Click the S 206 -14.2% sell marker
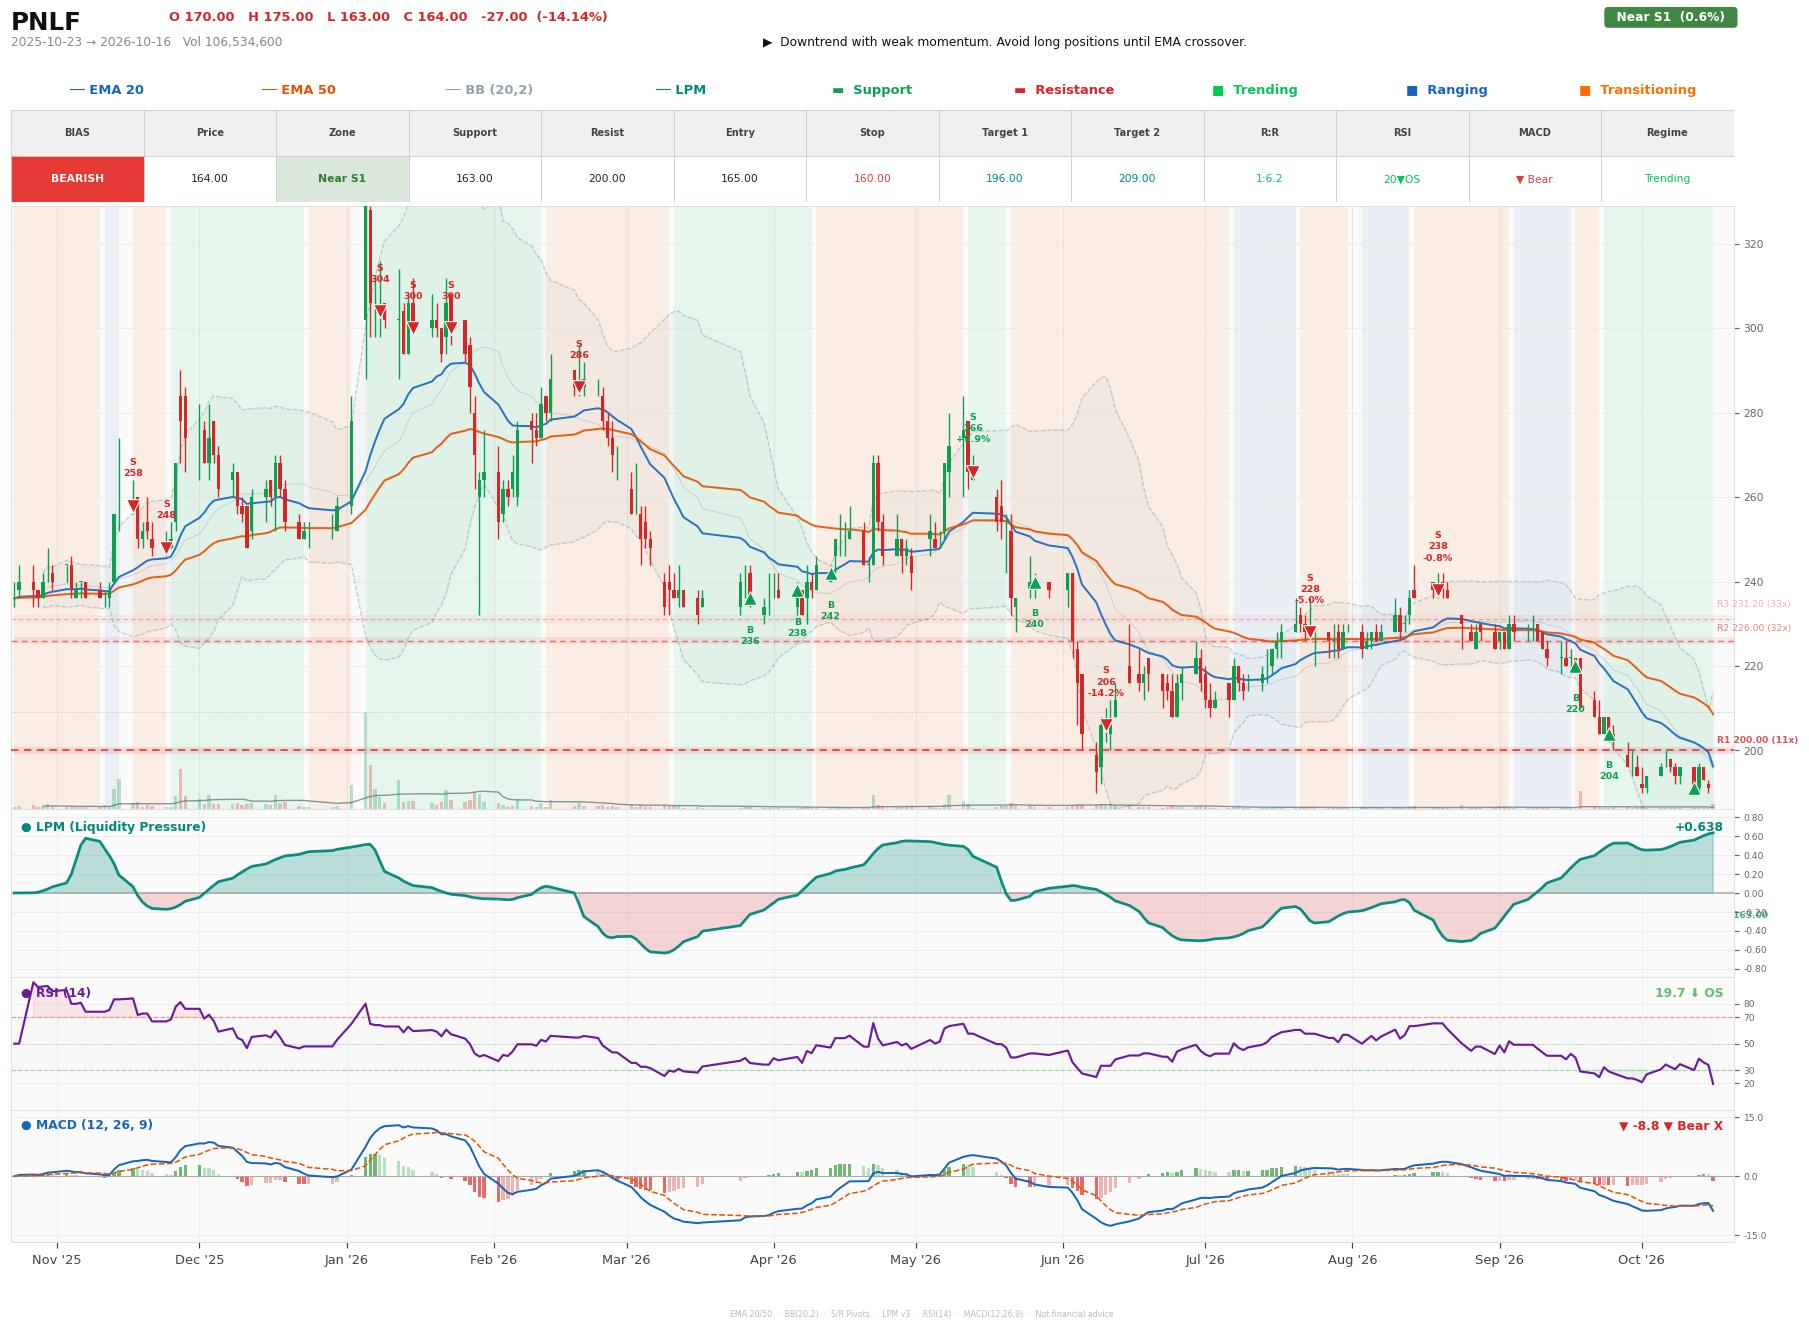The width and height of the screenshot is (1809, 1330). 1106,725
